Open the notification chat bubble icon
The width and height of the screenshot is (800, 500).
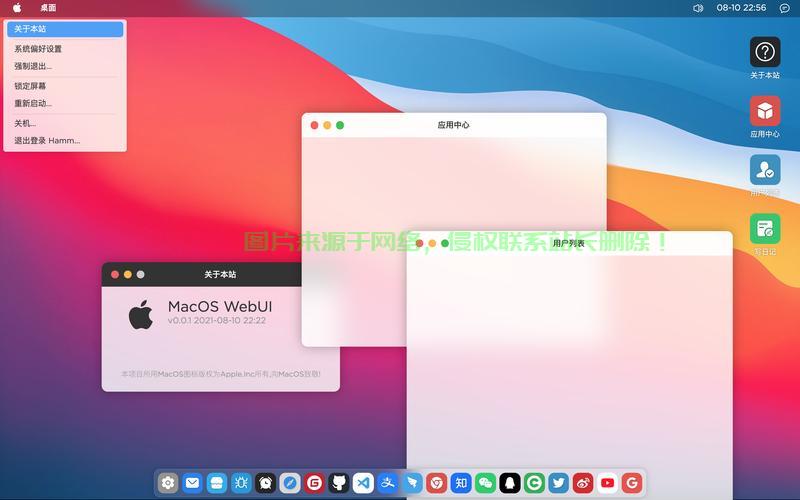(784, 8)
